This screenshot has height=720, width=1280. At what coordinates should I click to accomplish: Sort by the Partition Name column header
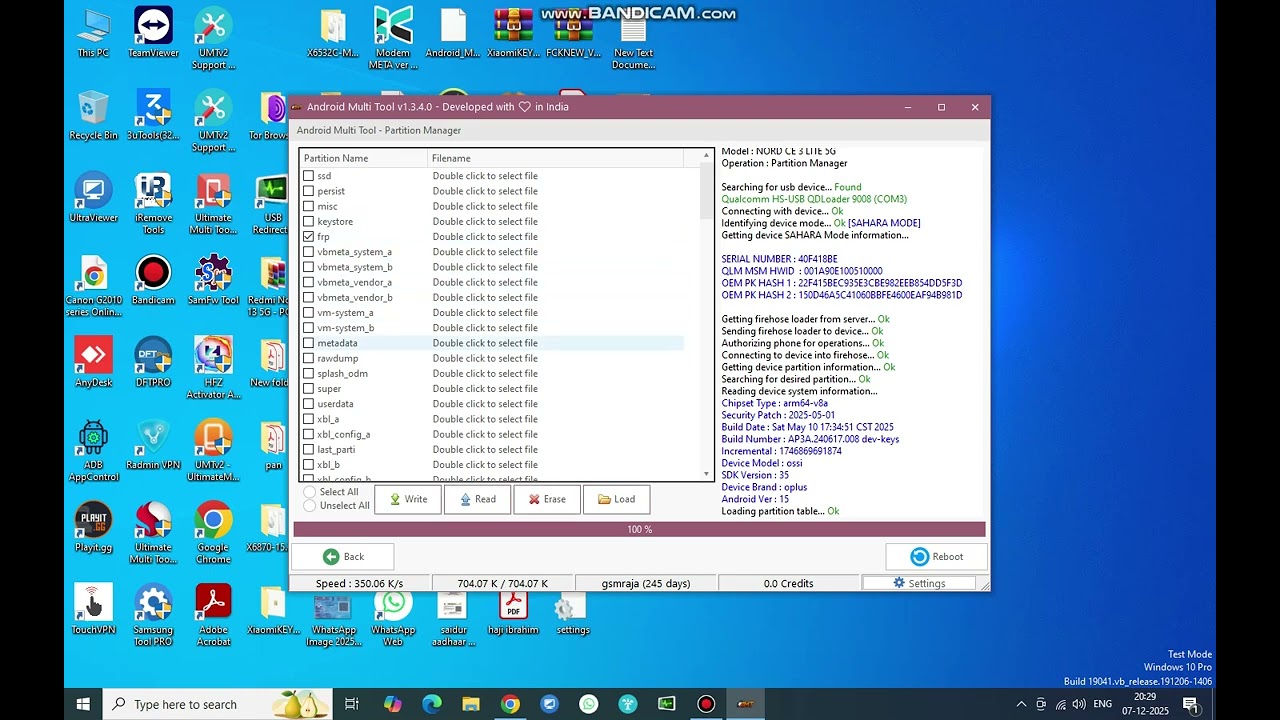(364, 158)
